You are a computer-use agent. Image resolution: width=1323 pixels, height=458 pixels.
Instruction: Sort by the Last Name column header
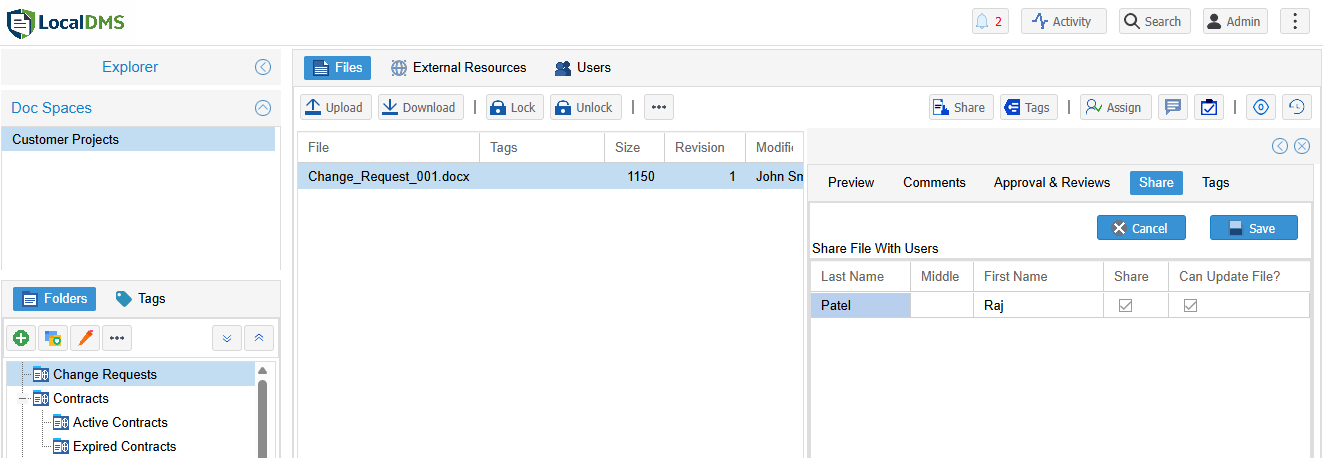(x=861, y=276)
